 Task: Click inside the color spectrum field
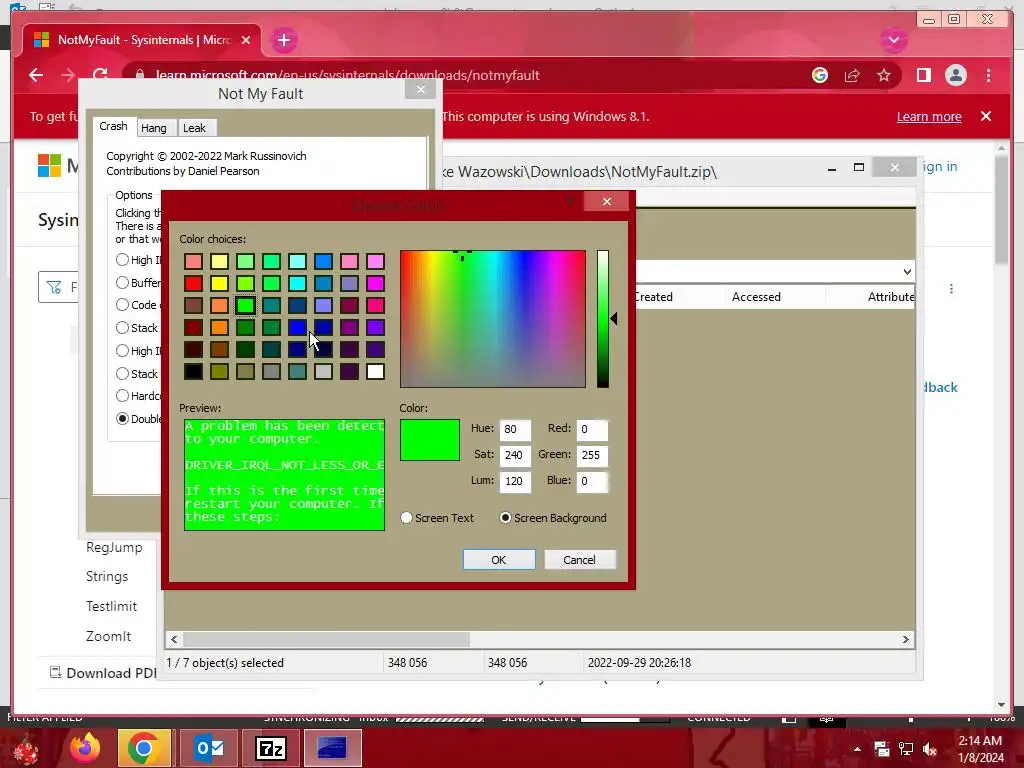[493, 319]
